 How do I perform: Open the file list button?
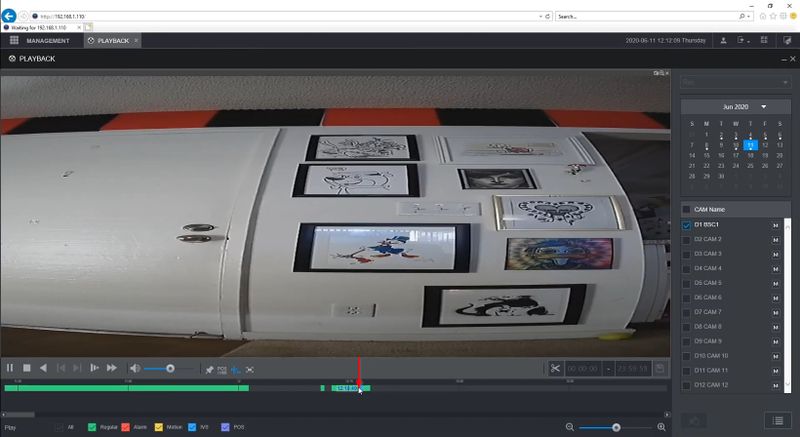coord(778,421)
